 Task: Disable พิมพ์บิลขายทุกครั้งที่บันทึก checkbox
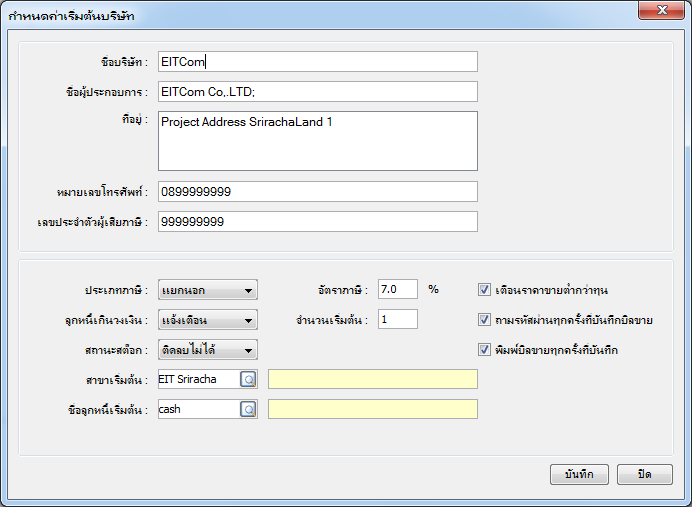[x=485, y=350]
